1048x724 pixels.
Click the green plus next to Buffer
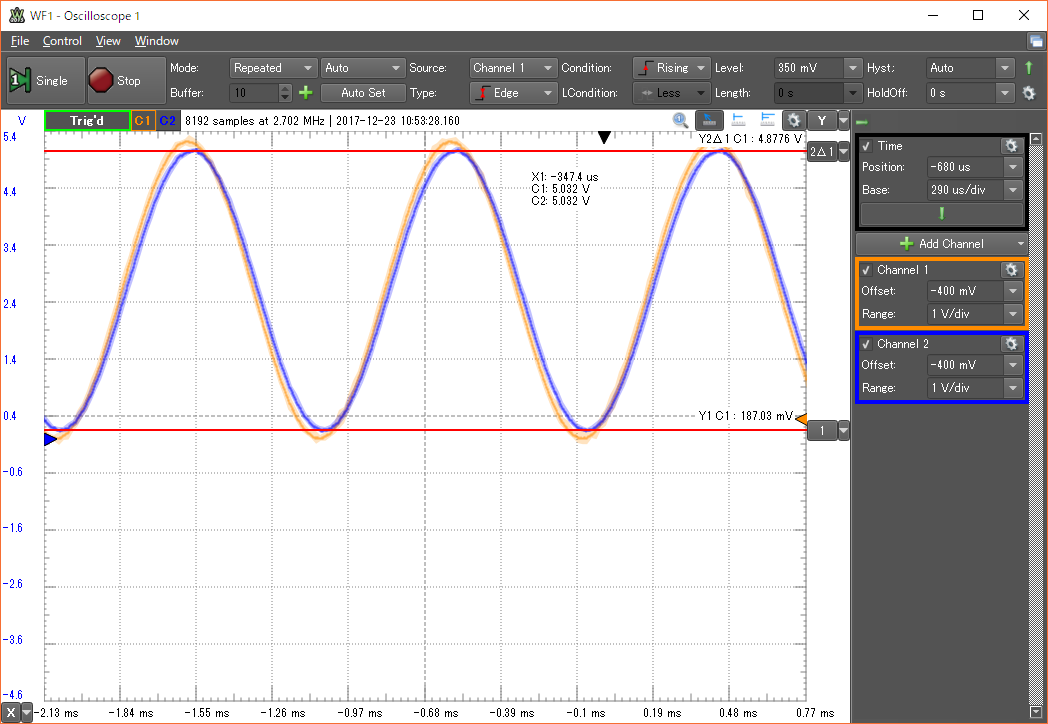point(305,93)
